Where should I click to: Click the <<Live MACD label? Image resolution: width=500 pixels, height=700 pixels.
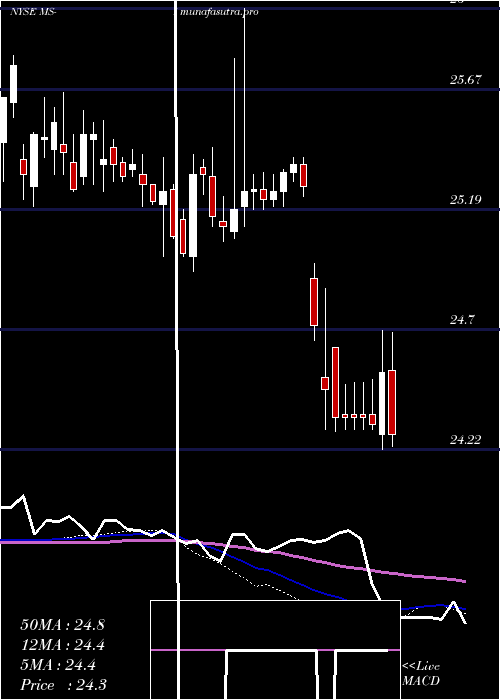[x=421, y=673]
